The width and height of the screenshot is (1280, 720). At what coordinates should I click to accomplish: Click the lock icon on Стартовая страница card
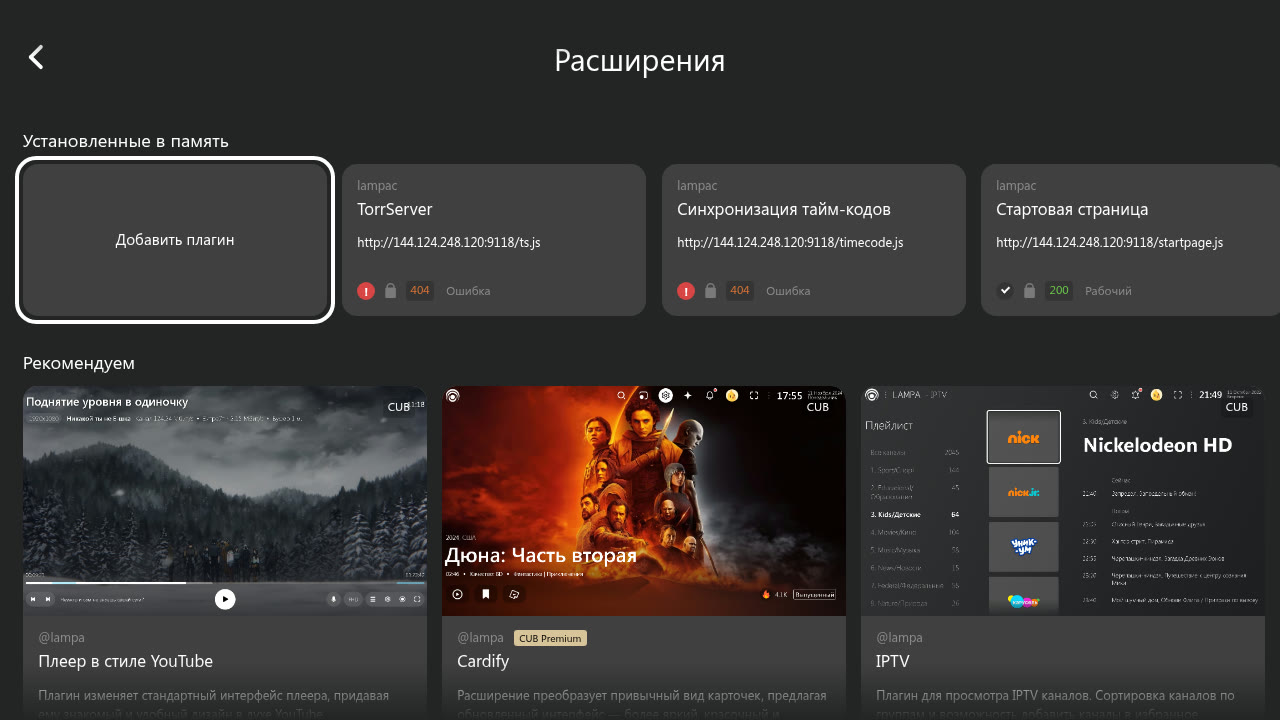1029,291
